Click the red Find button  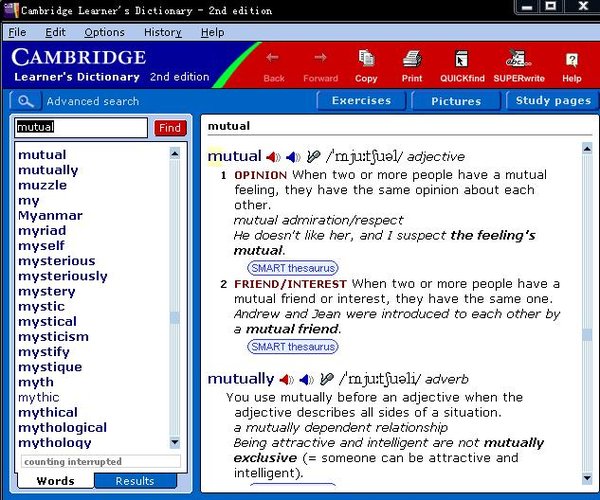(170, 128)
